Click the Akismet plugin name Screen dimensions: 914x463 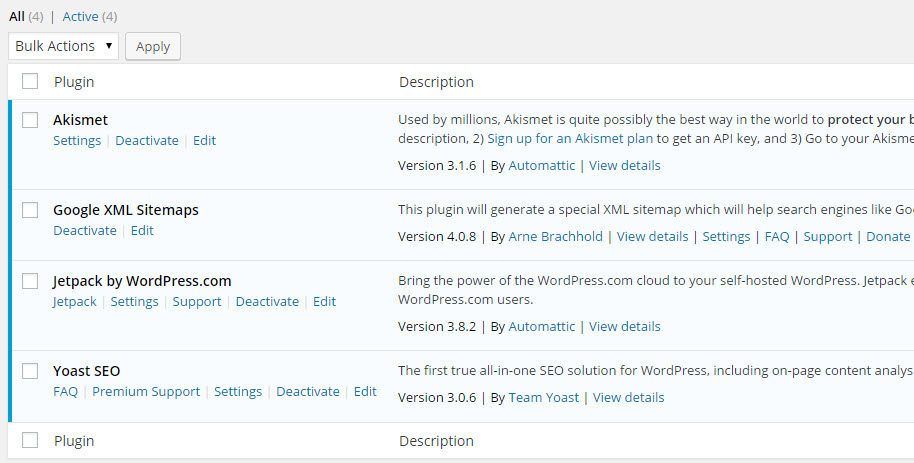pos(80,120)
